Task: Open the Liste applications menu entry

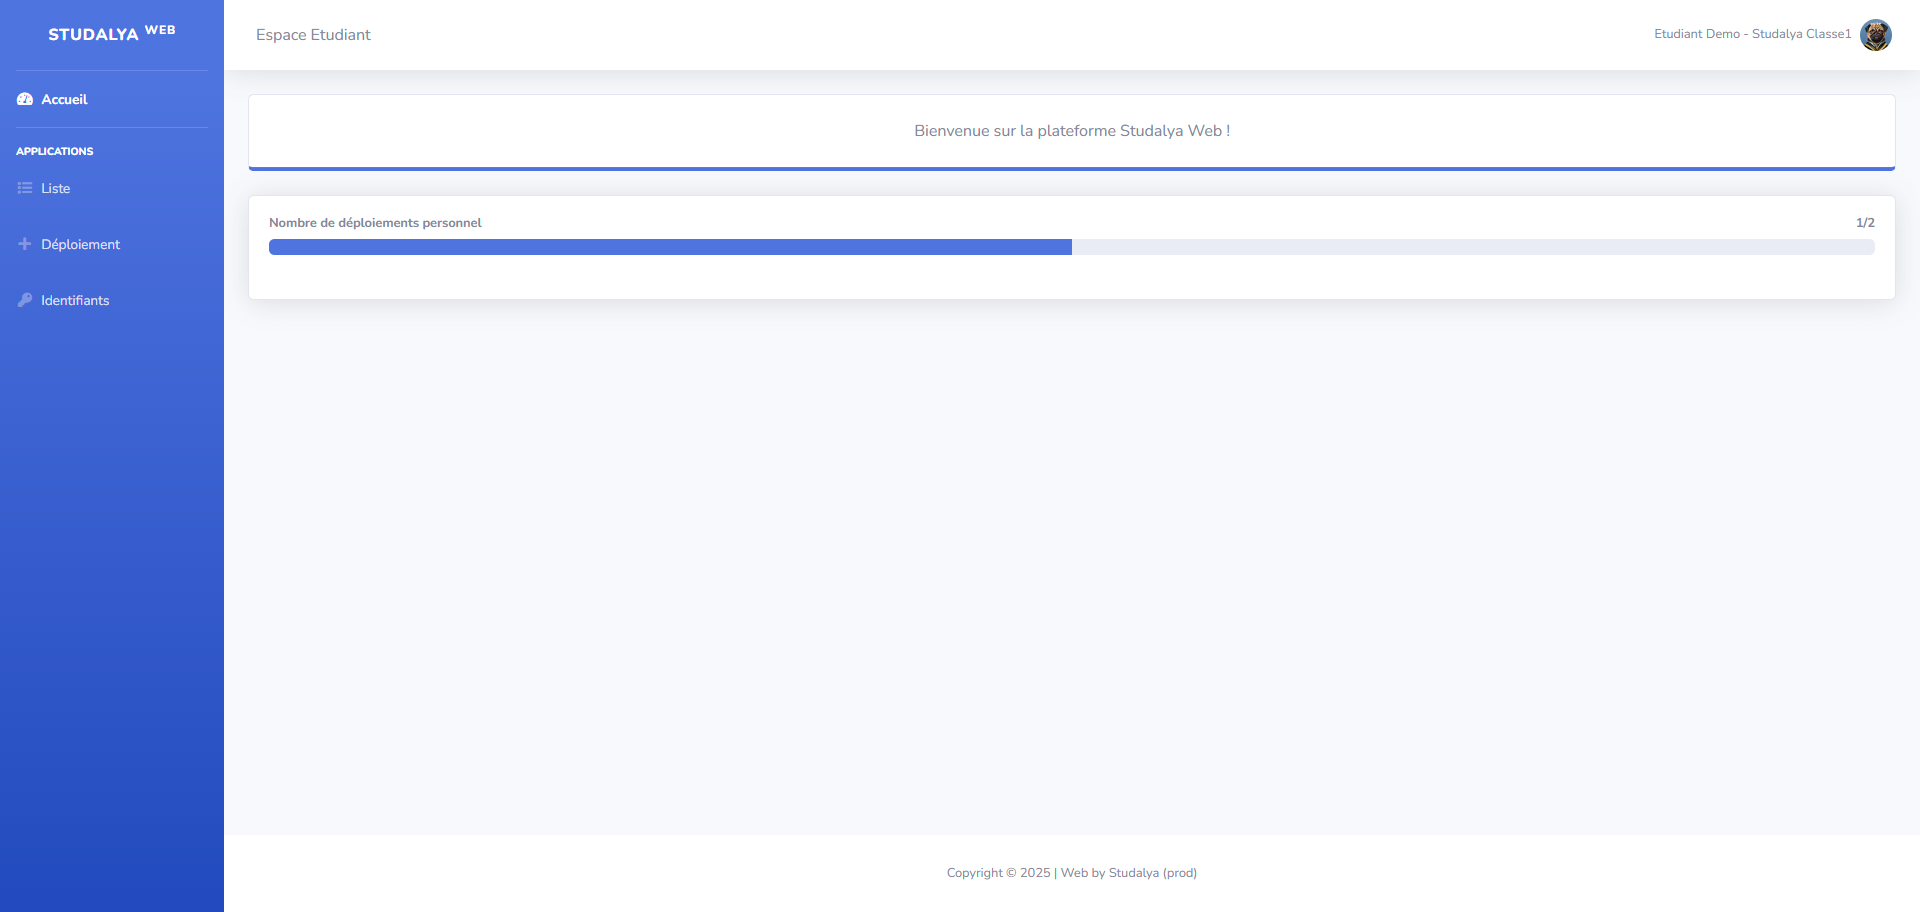Action: pyautogui.click(x=112, y=188)
